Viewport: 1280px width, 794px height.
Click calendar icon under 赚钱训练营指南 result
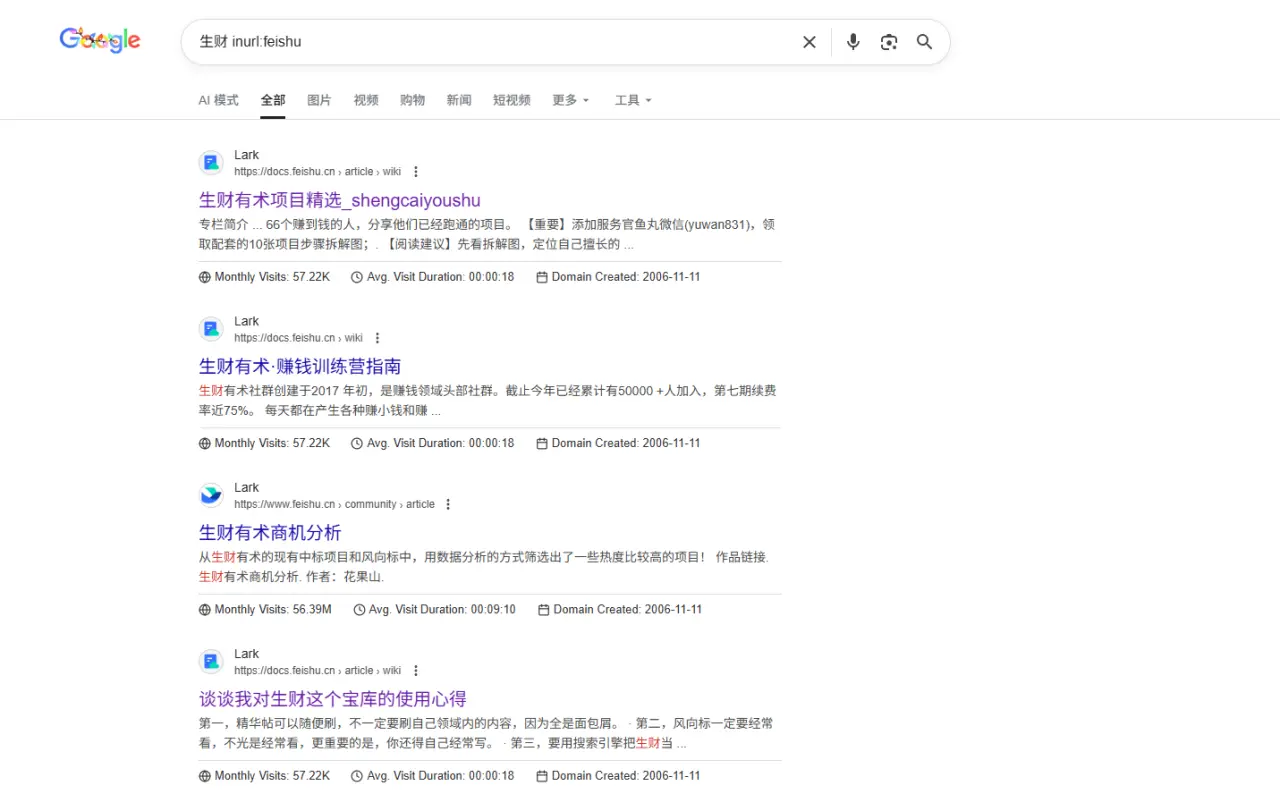[x=542, y=443]
